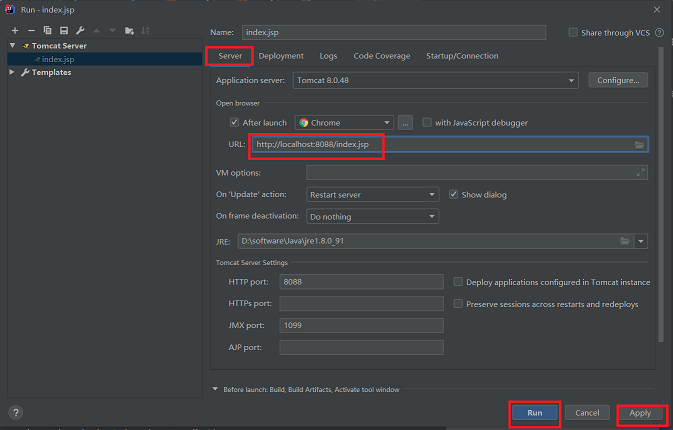
Task: Click the add new configuration plus icon
Action: click(15, 32)
